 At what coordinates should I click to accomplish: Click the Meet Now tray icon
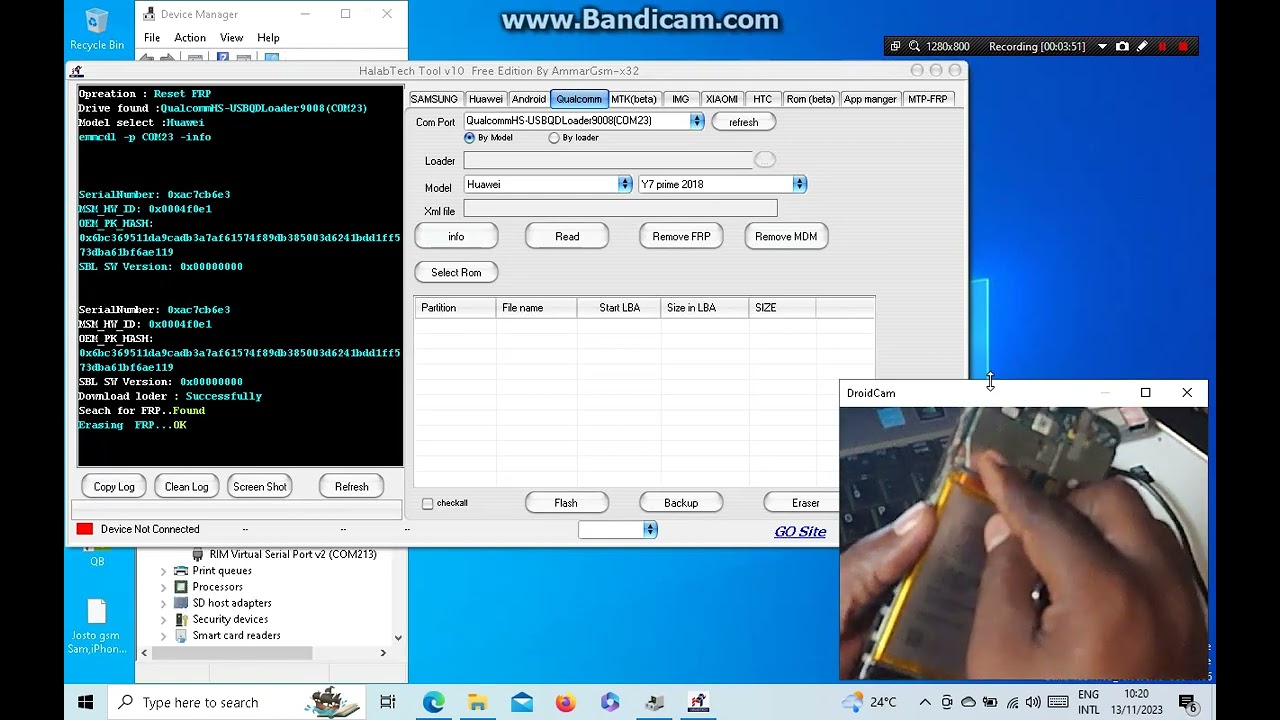coord(947,702)
